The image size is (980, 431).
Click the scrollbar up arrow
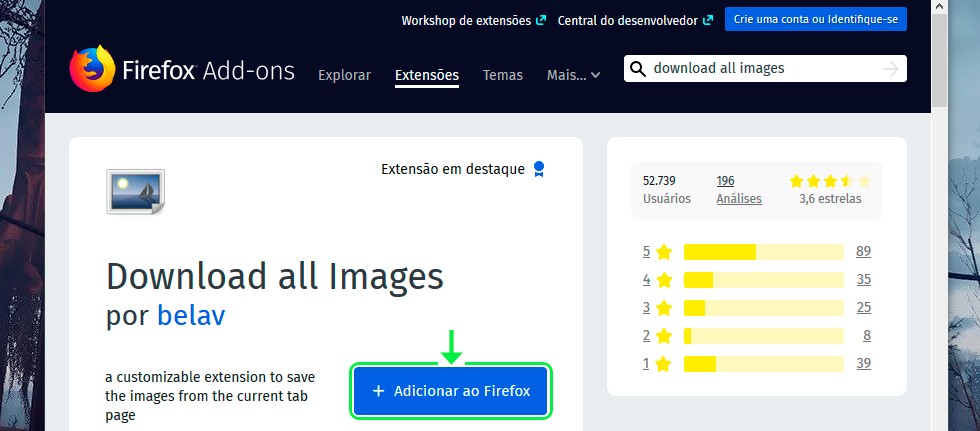pos(939,6)
